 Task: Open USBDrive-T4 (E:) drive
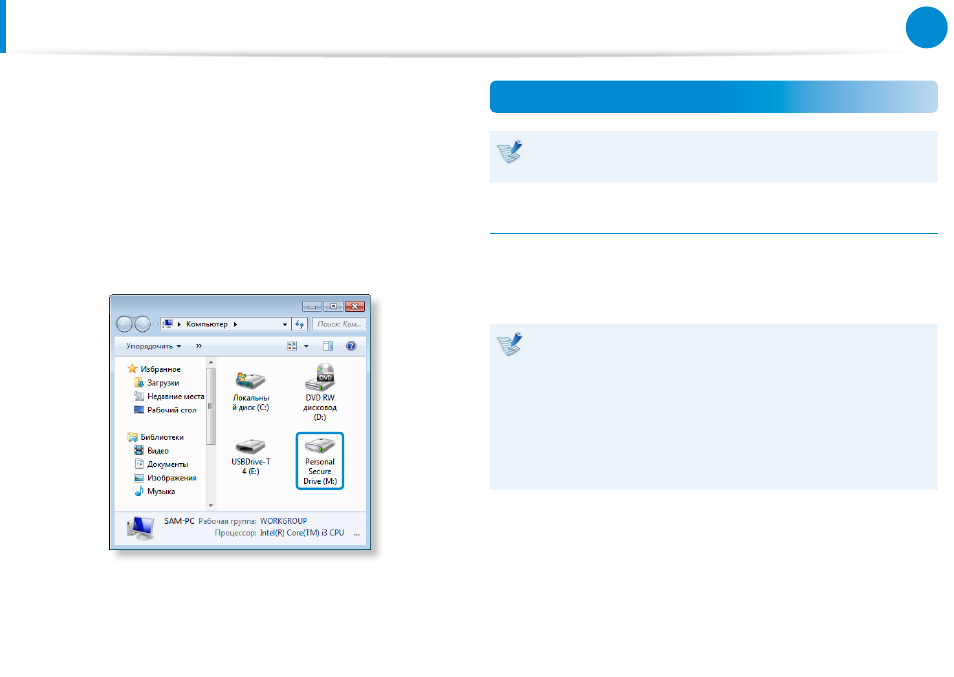point(251,456)
